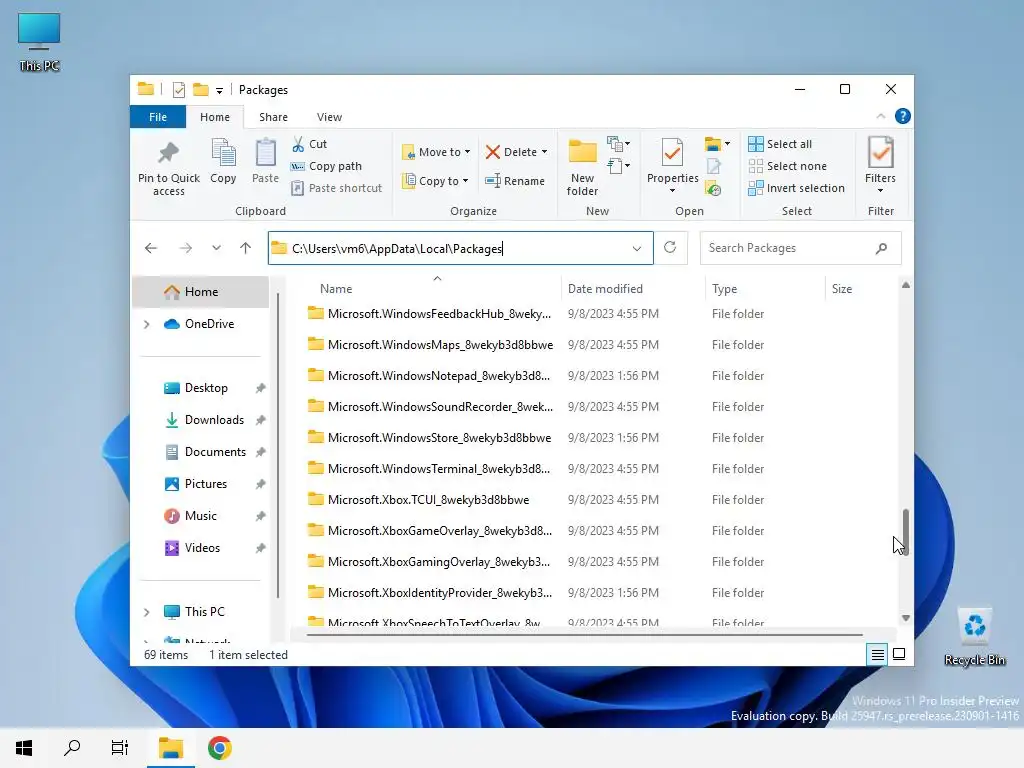Select the Microsoft.WindowsMaps_8wekyb3d8bbwe folder
The width and height of the screenshot is (1024, 768).
[430, 345]
